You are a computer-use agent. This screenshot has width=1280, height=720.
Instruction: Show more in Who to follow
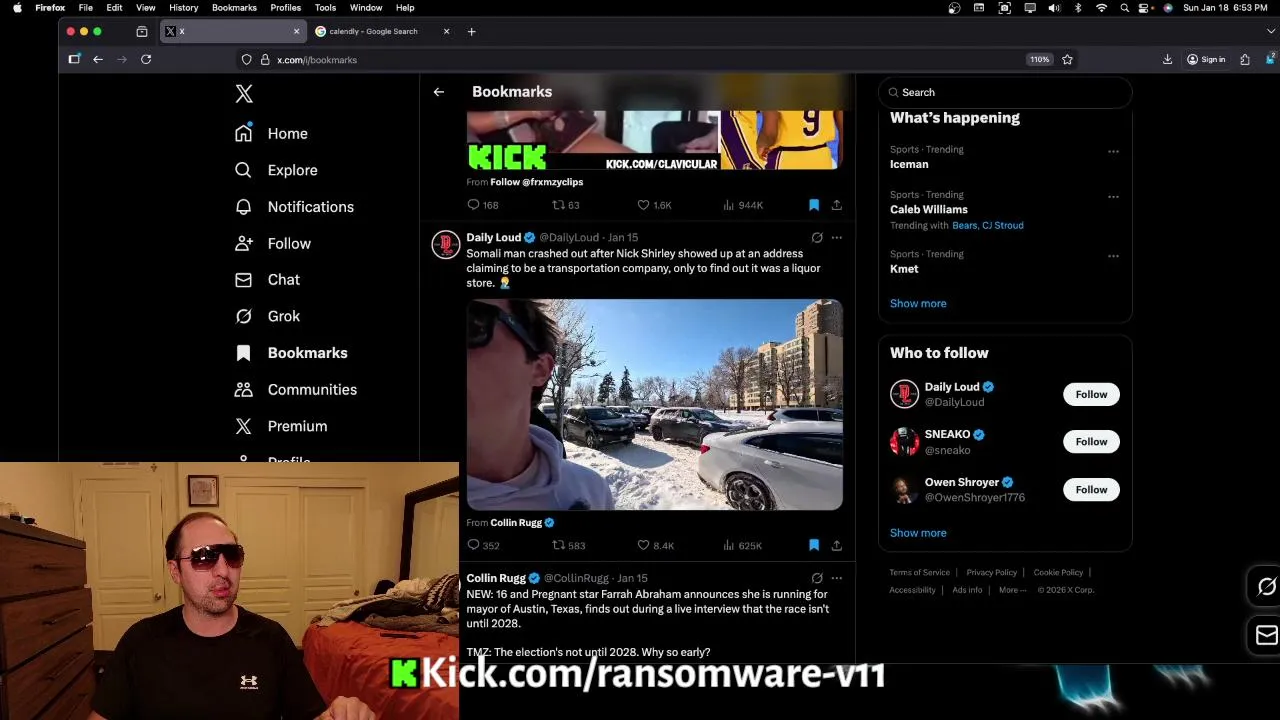point(918,533)
